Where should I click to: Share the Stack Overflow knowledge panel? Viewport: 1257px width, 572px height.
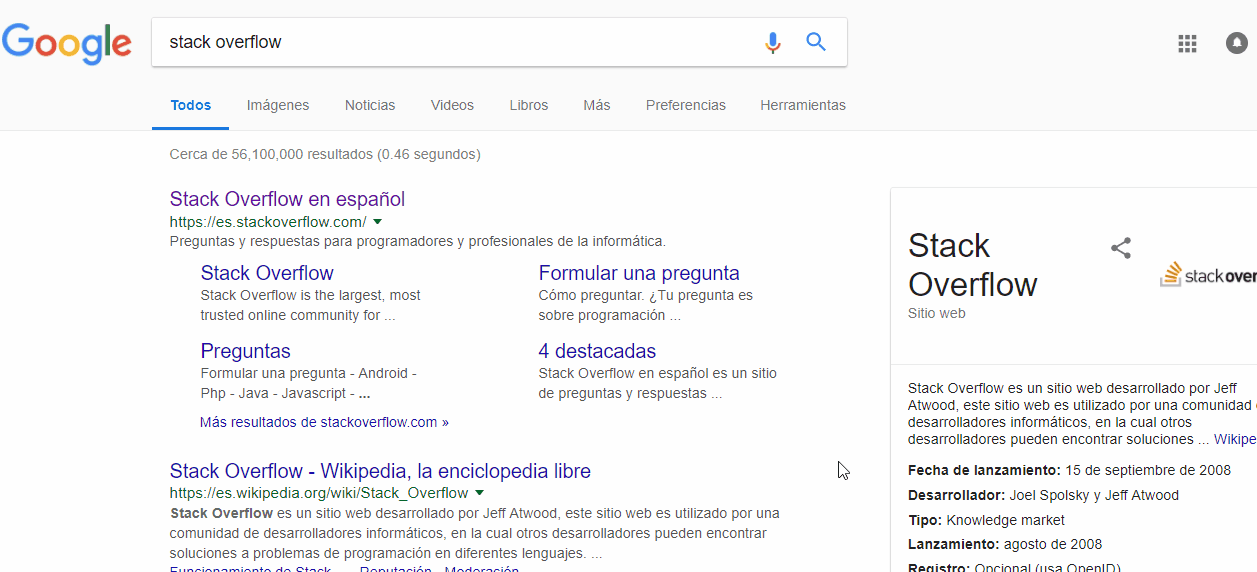1121,248
